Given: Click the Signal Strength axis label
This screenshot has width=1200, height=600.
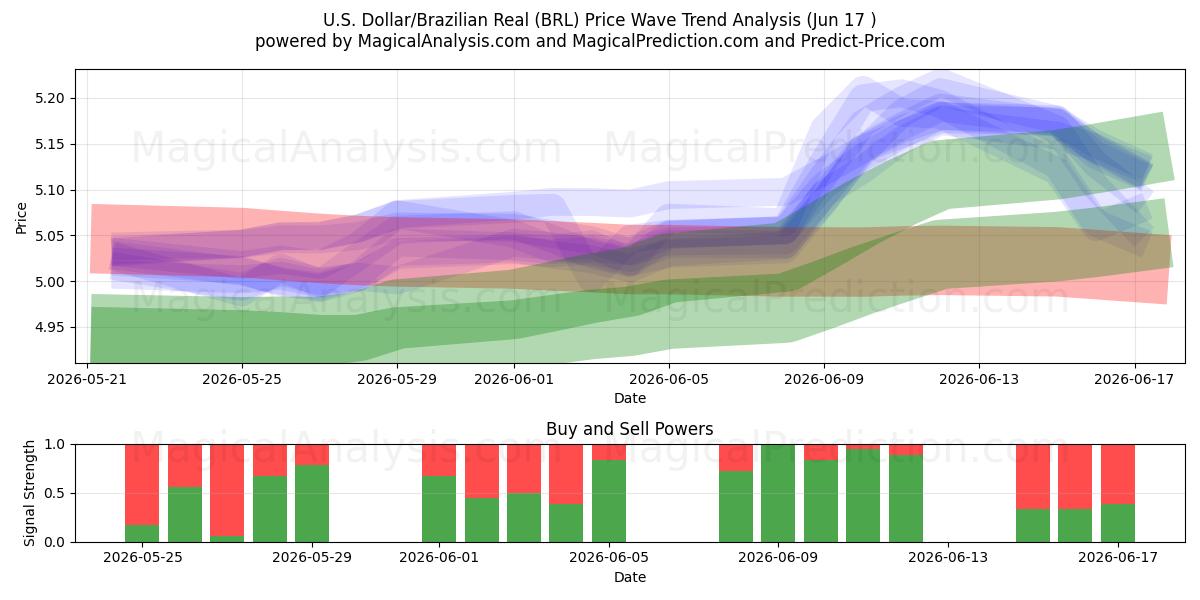Looking at the screenshot, I should click(x=30, y=493).
